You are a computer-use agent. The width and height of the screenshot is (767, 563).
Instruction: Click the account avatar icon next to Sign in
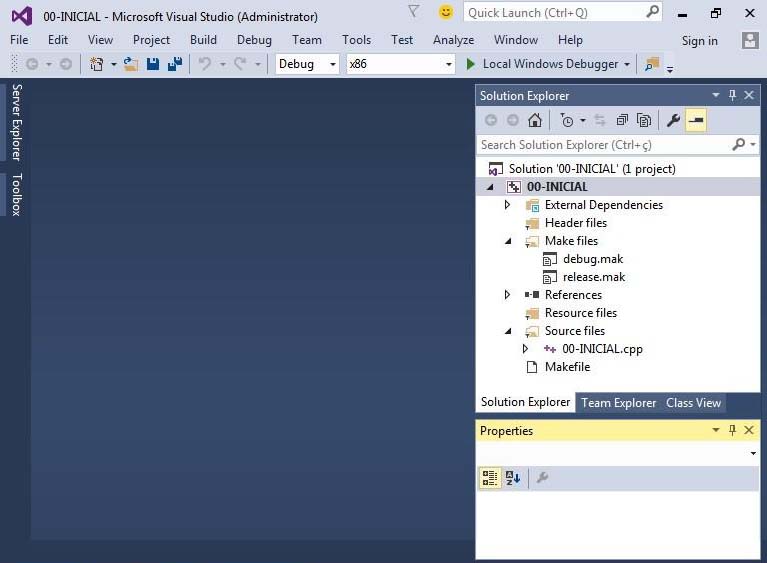tap(750, 40)
